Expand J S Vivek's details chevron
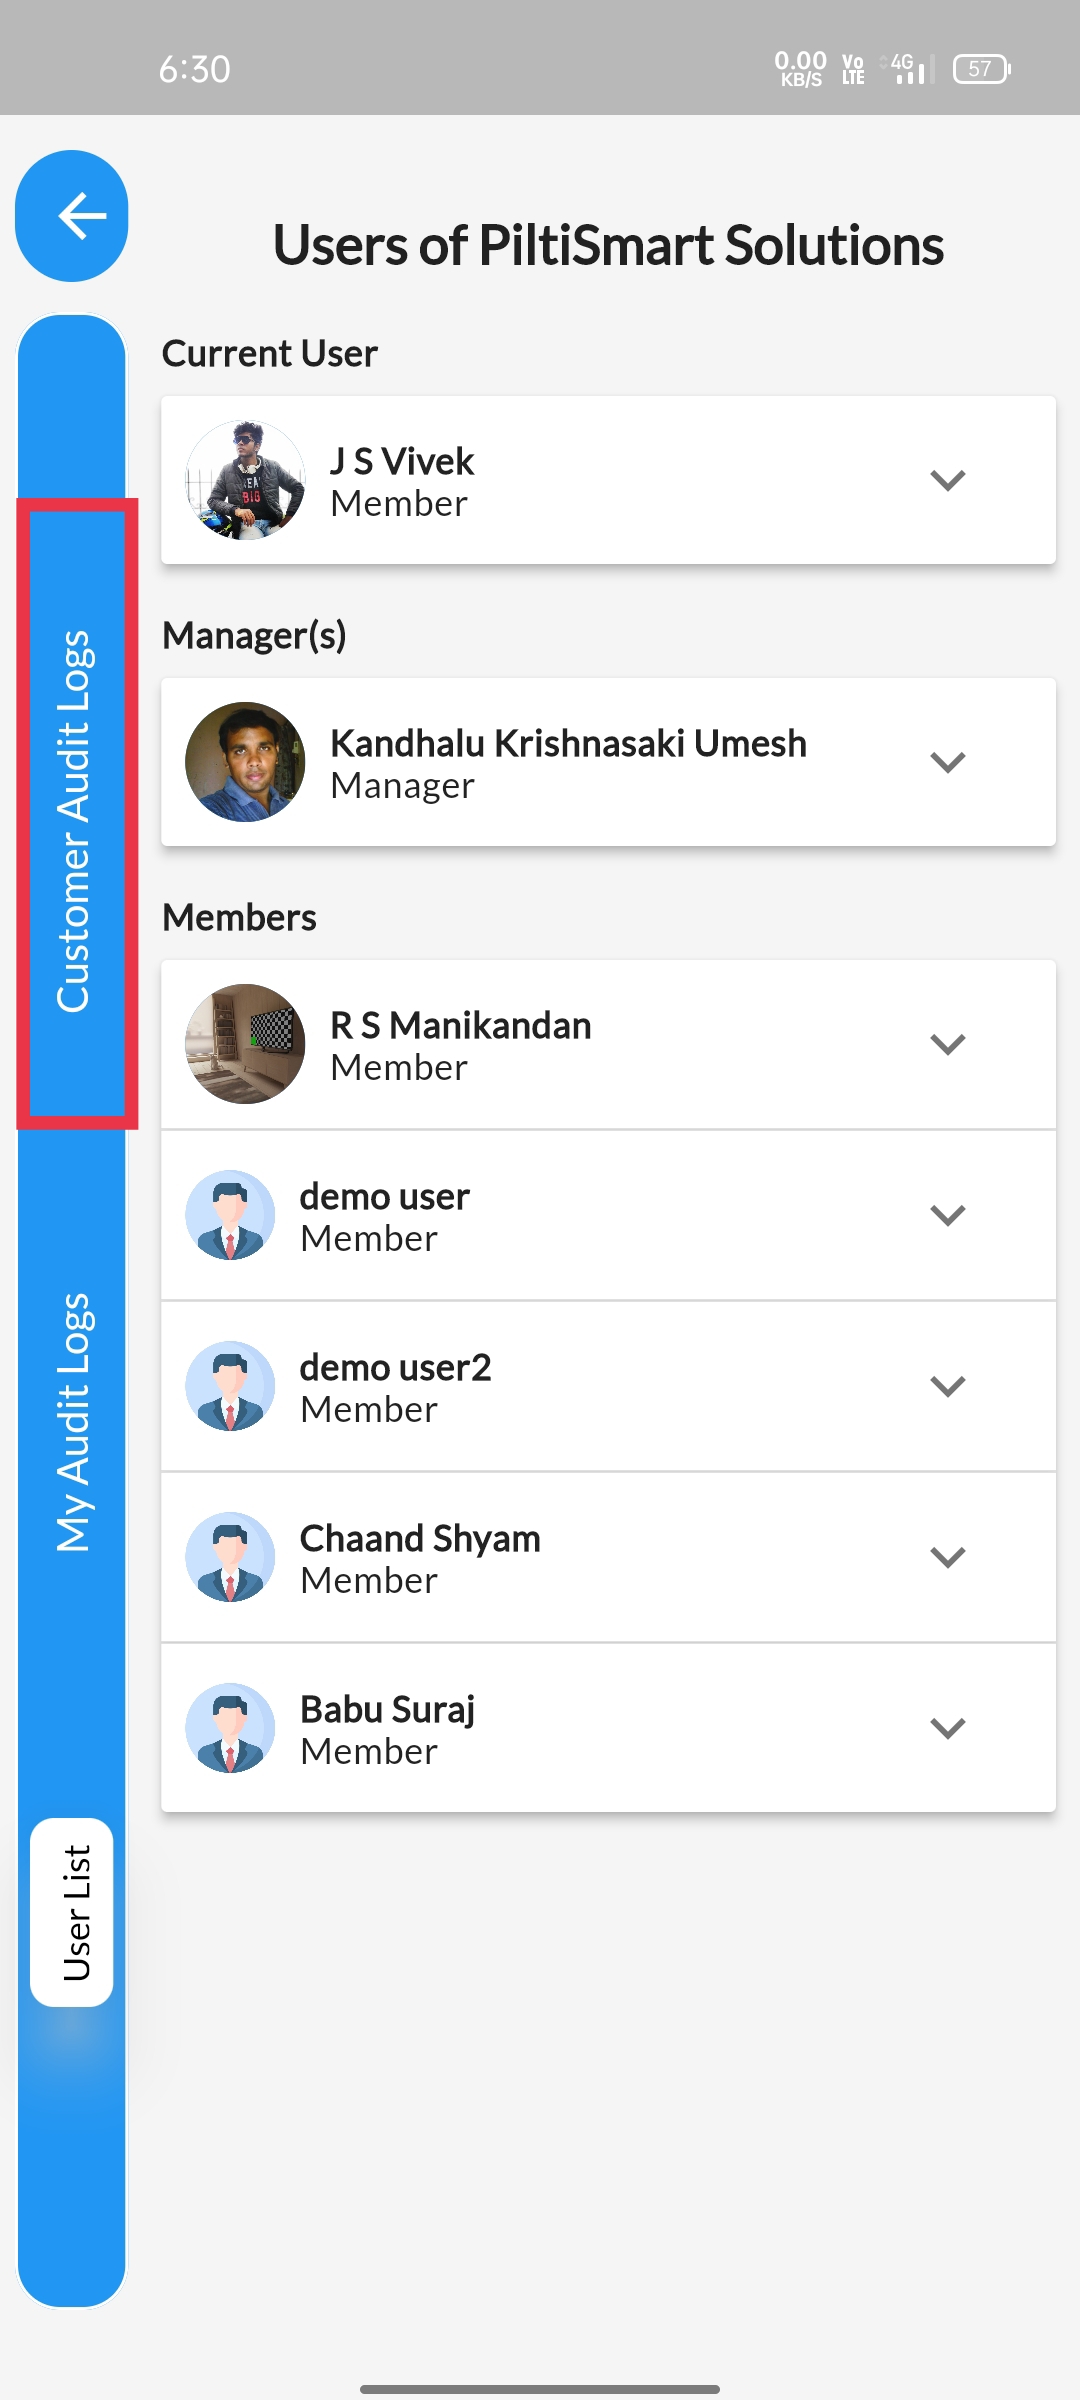The width and height of the screenshot is (1080, 2400). tap(947, 480)
